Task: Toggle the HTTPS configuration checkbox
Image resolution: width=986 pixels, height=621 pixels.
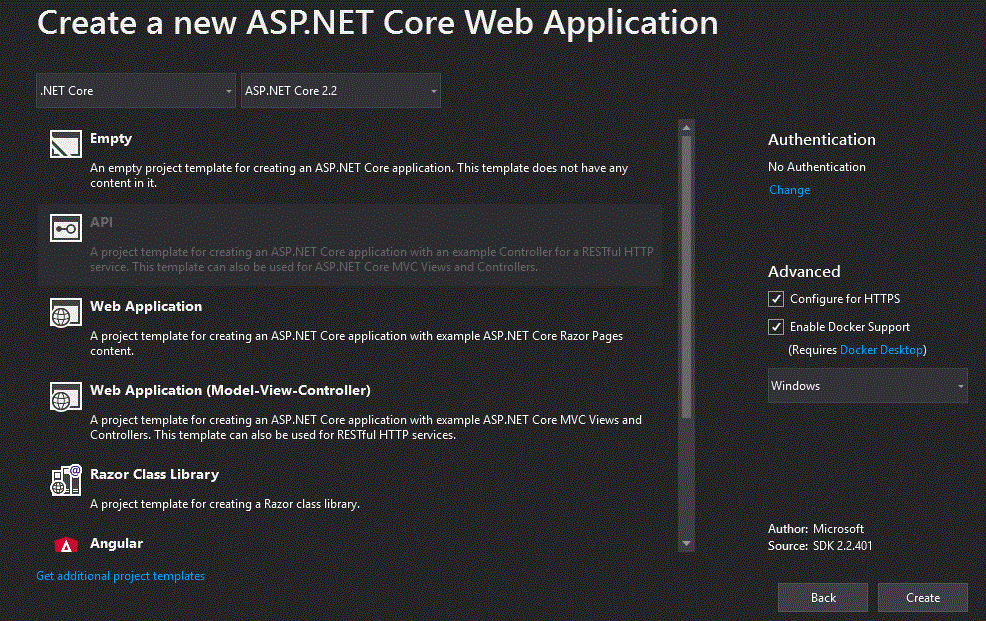Action: coord(776,298)
